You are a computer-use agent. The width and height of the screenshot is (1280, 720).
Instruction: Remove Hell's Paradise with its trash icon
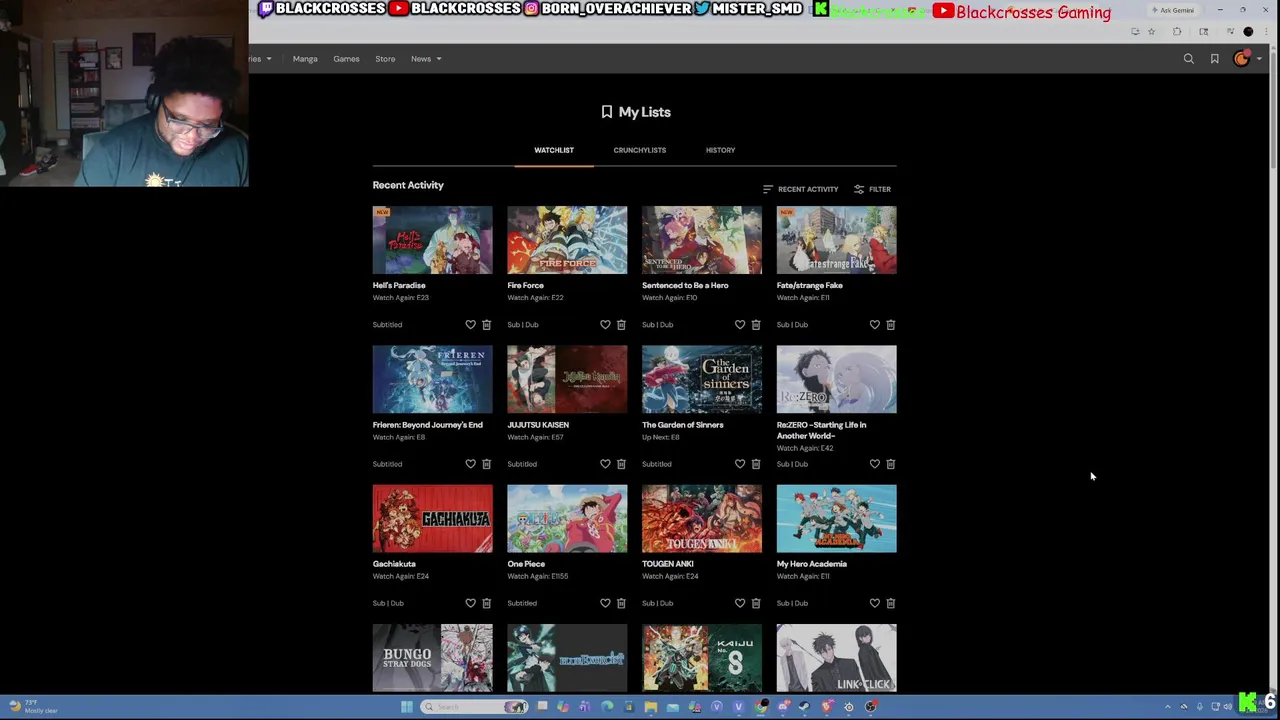tap(487, 325)
